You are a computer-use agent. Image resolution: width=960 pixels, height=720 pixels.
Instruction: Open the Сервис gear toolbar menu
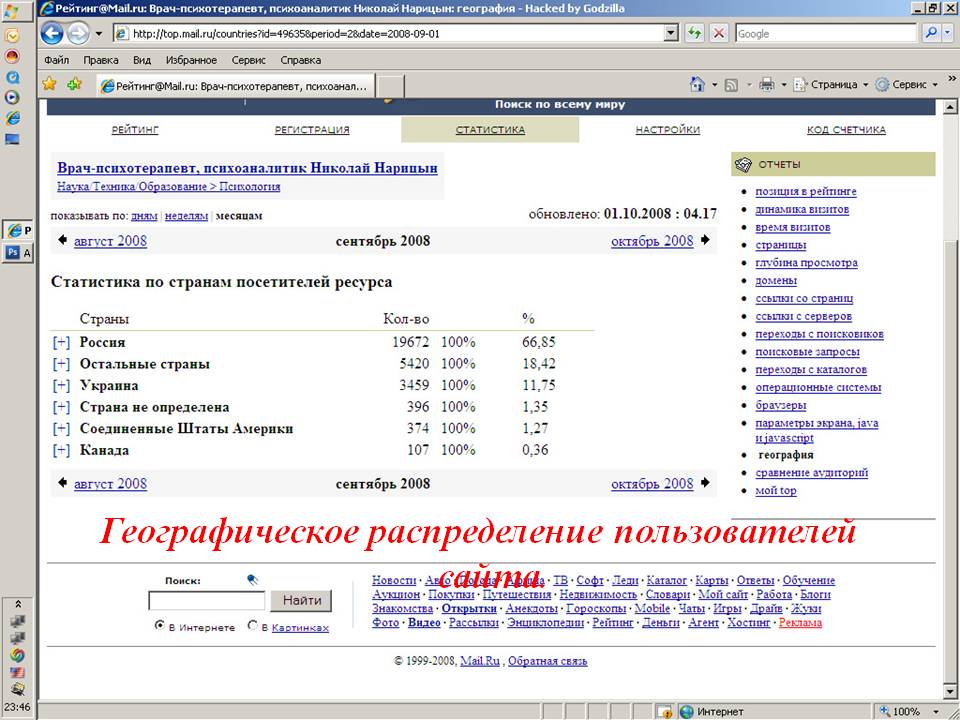click(907, 84)
